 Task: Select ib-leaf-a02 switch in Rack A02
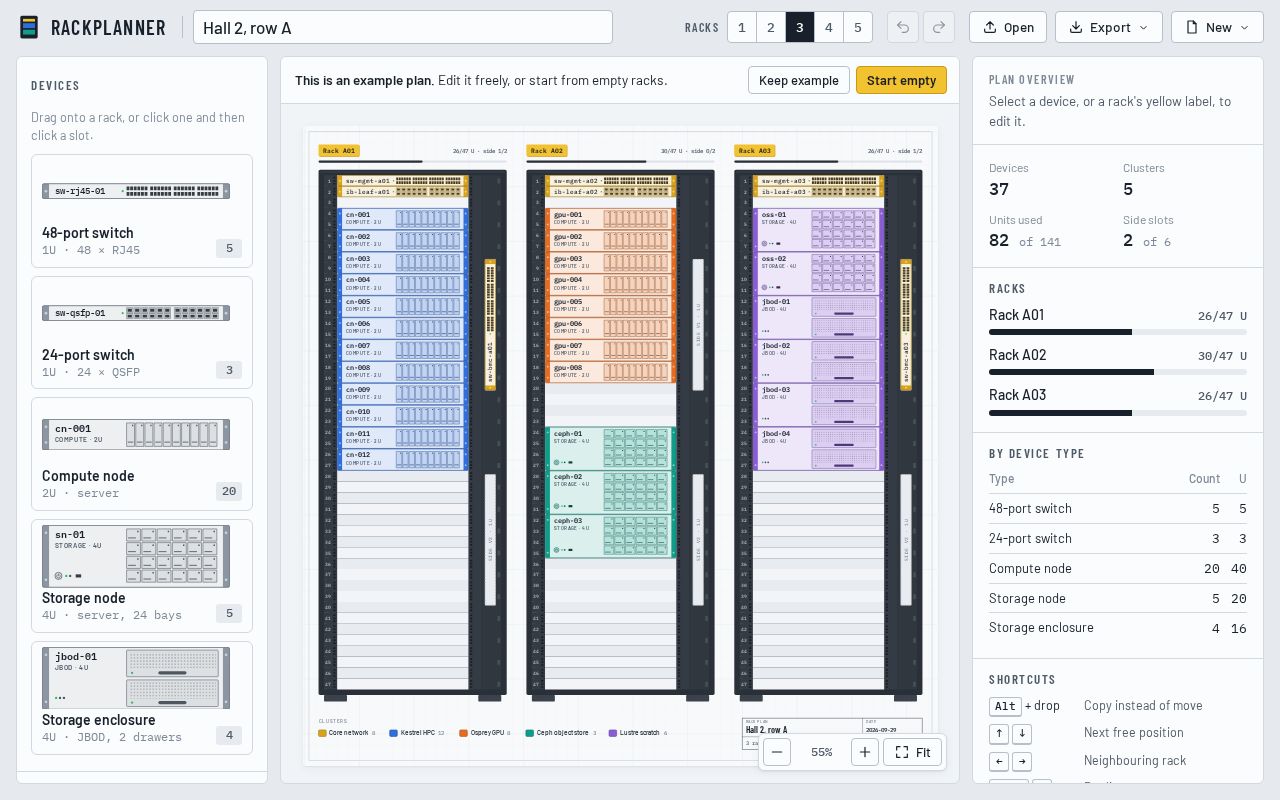(611, 192)
